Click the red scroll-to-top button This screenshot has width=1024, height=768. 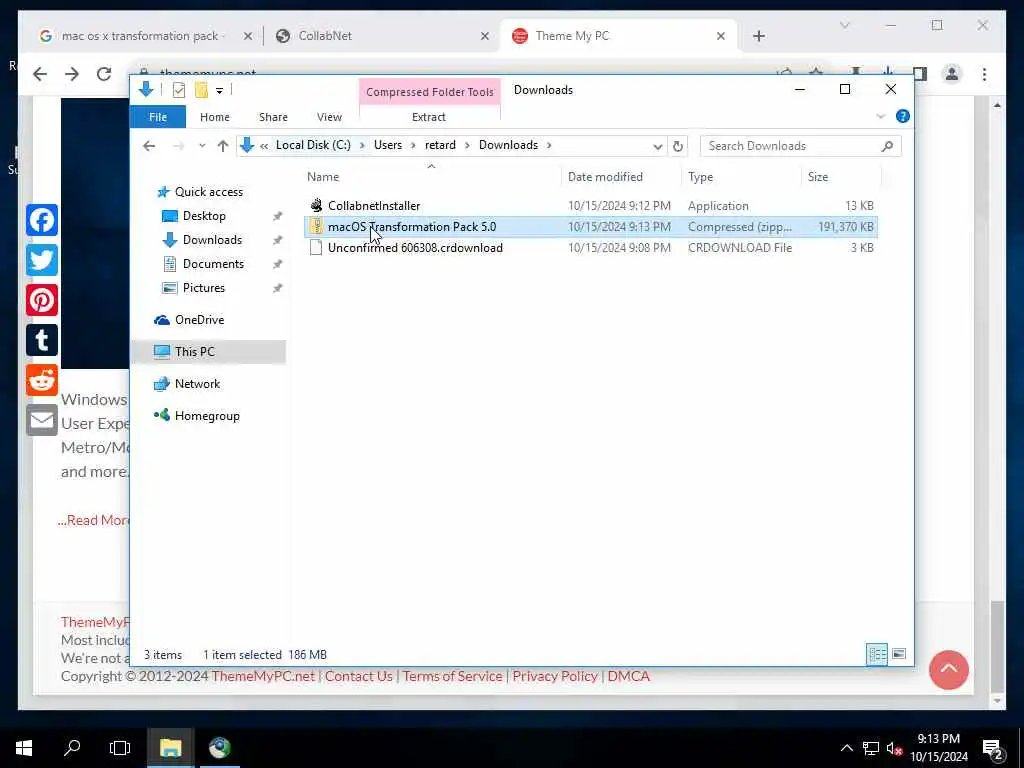click(x=948, y=669)
